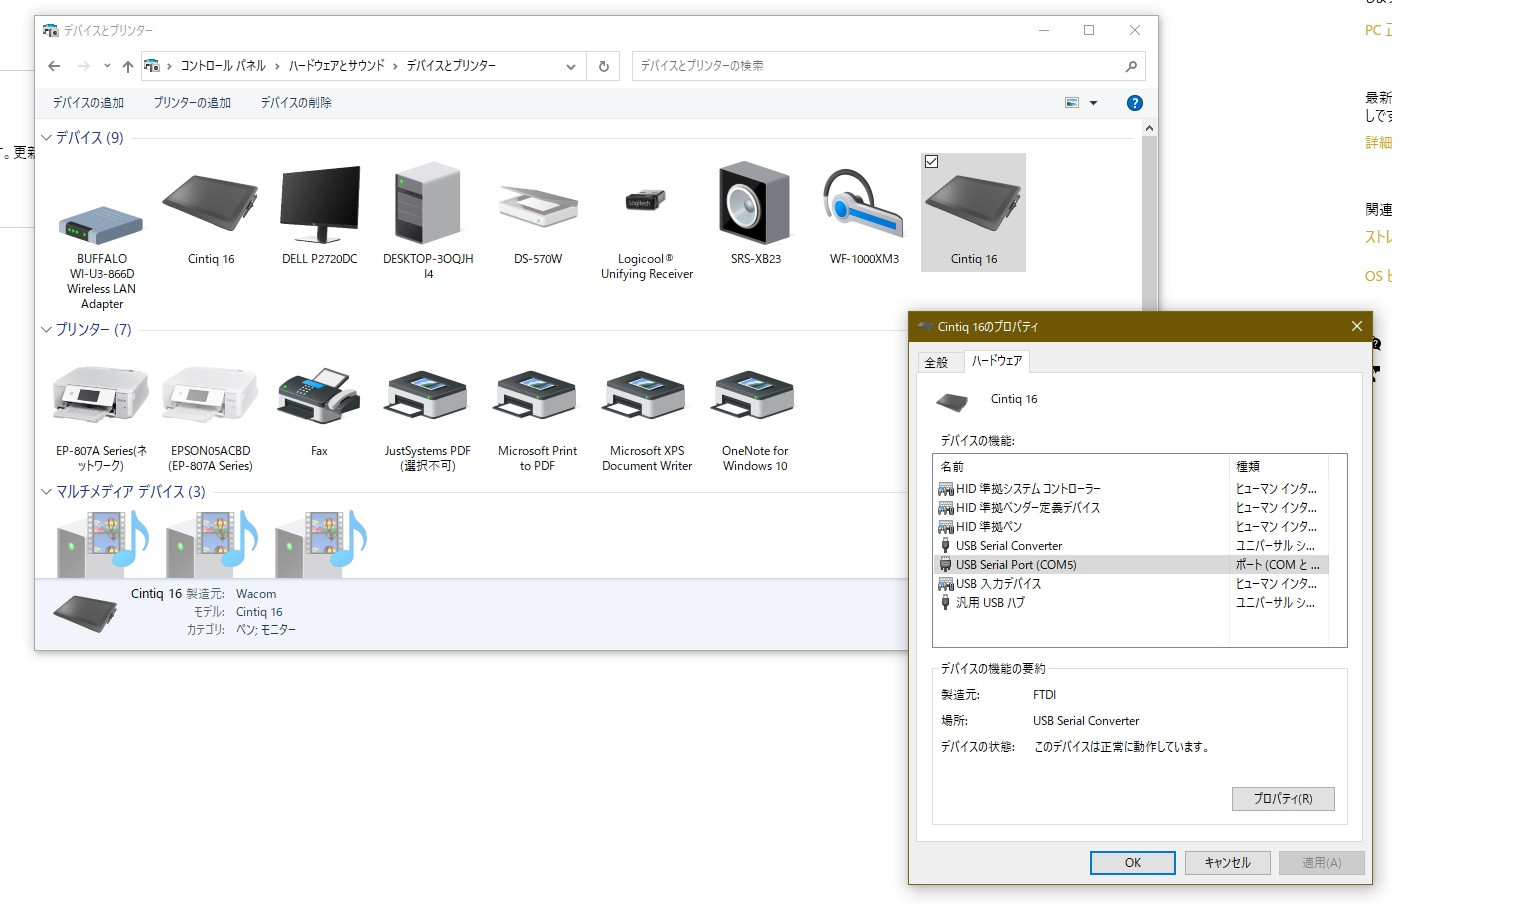
Task: Select OneNote for Windows 10 printer
Action: 755,418
